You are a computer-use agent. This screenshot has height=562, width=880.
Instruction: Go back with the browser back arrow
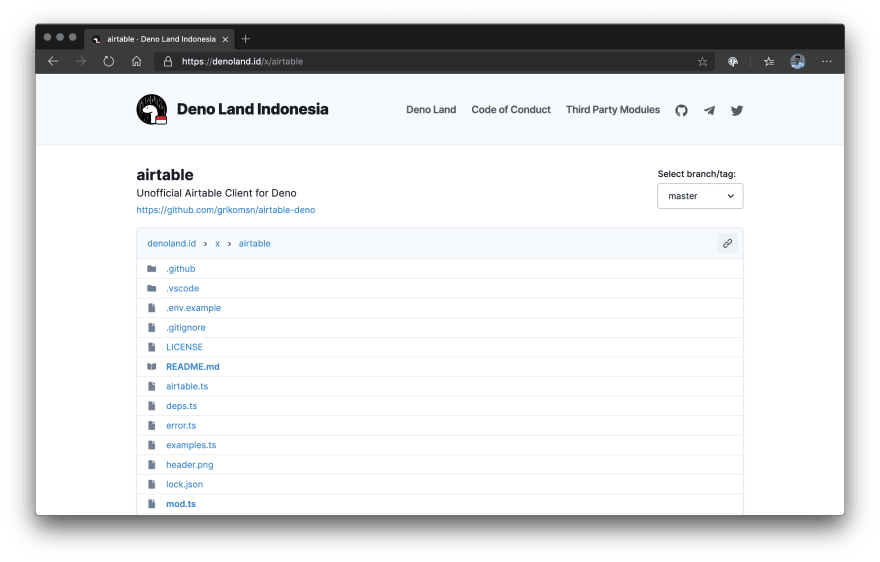[x=53, y=61]
